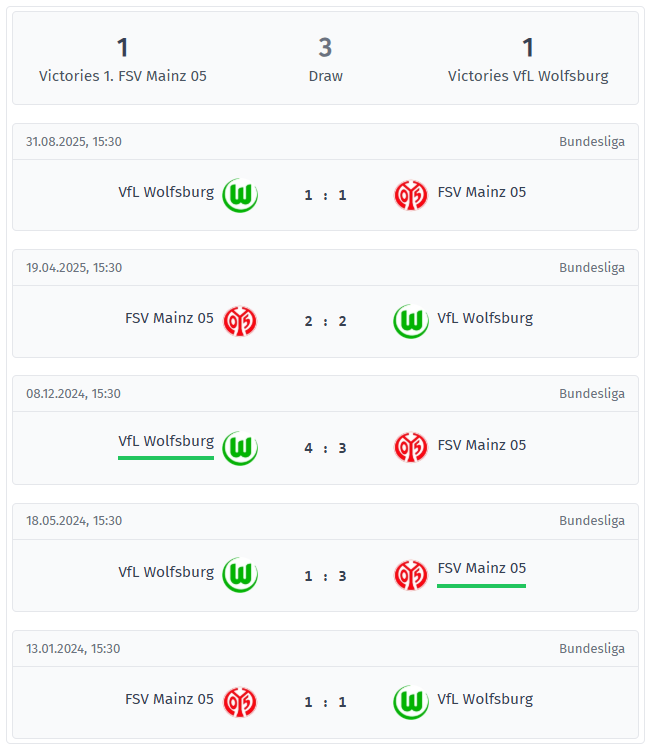Open the 2 : 2 match score

[325, 321]
